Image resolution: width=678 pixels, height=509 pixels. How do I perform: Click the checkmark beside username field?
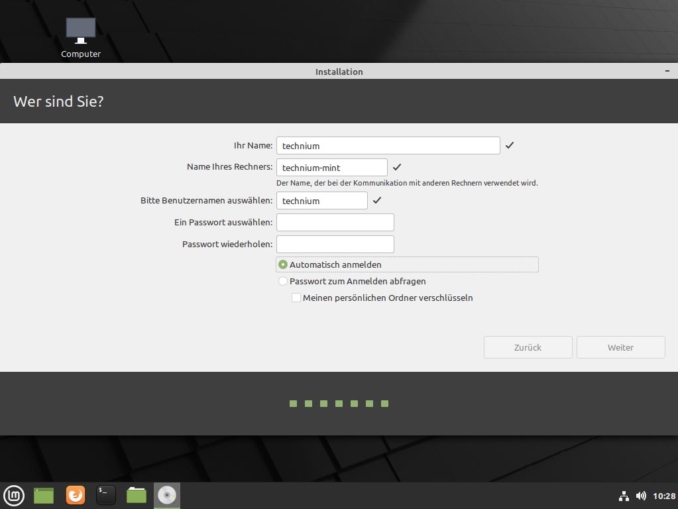(377, 200)
